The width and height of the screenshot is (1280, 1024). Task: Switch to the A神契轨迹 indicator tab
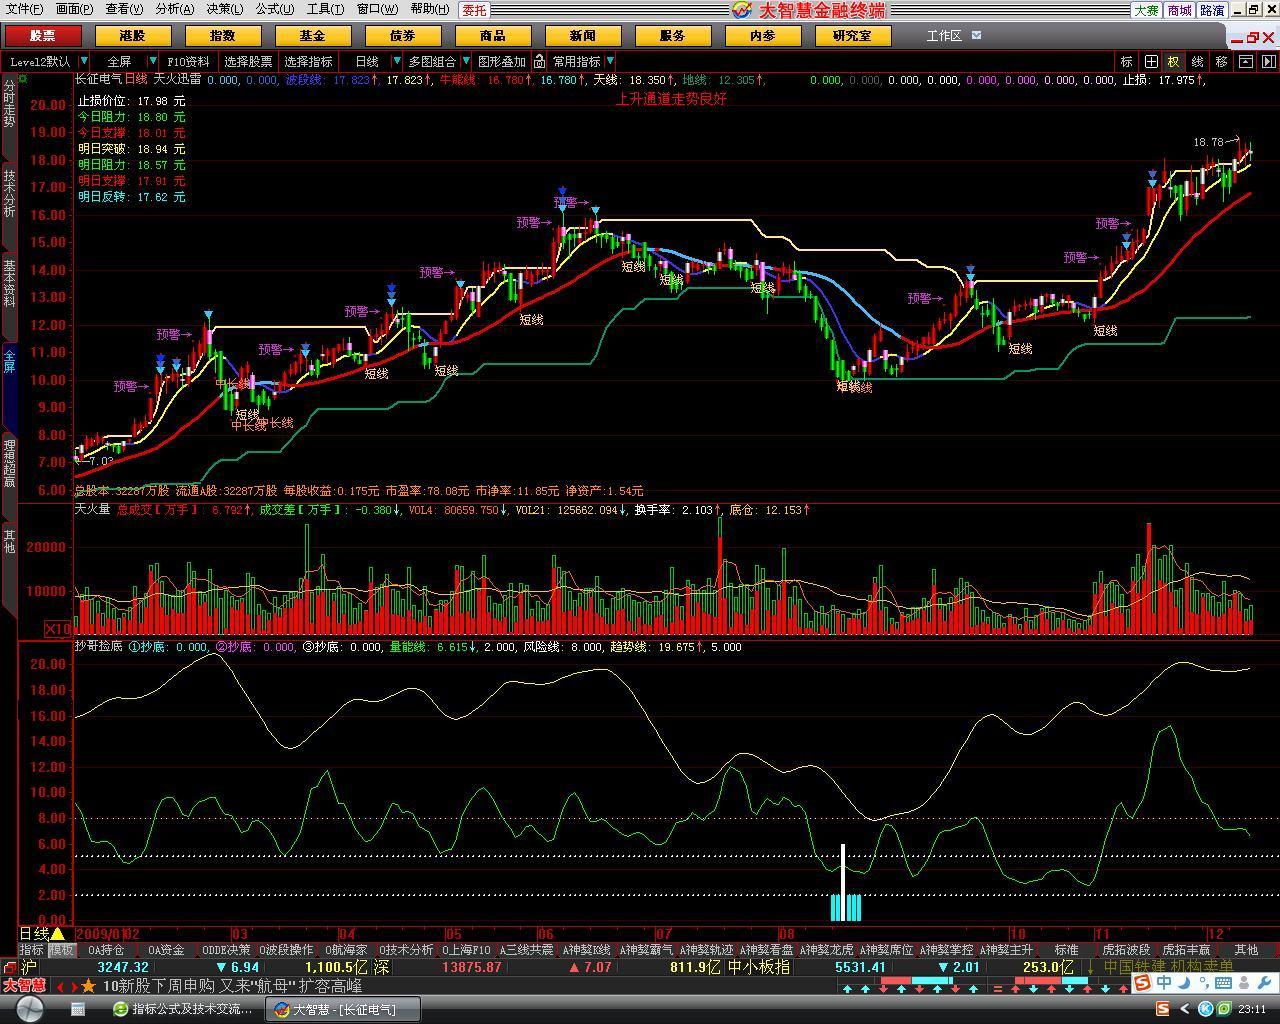click(706, 950)
